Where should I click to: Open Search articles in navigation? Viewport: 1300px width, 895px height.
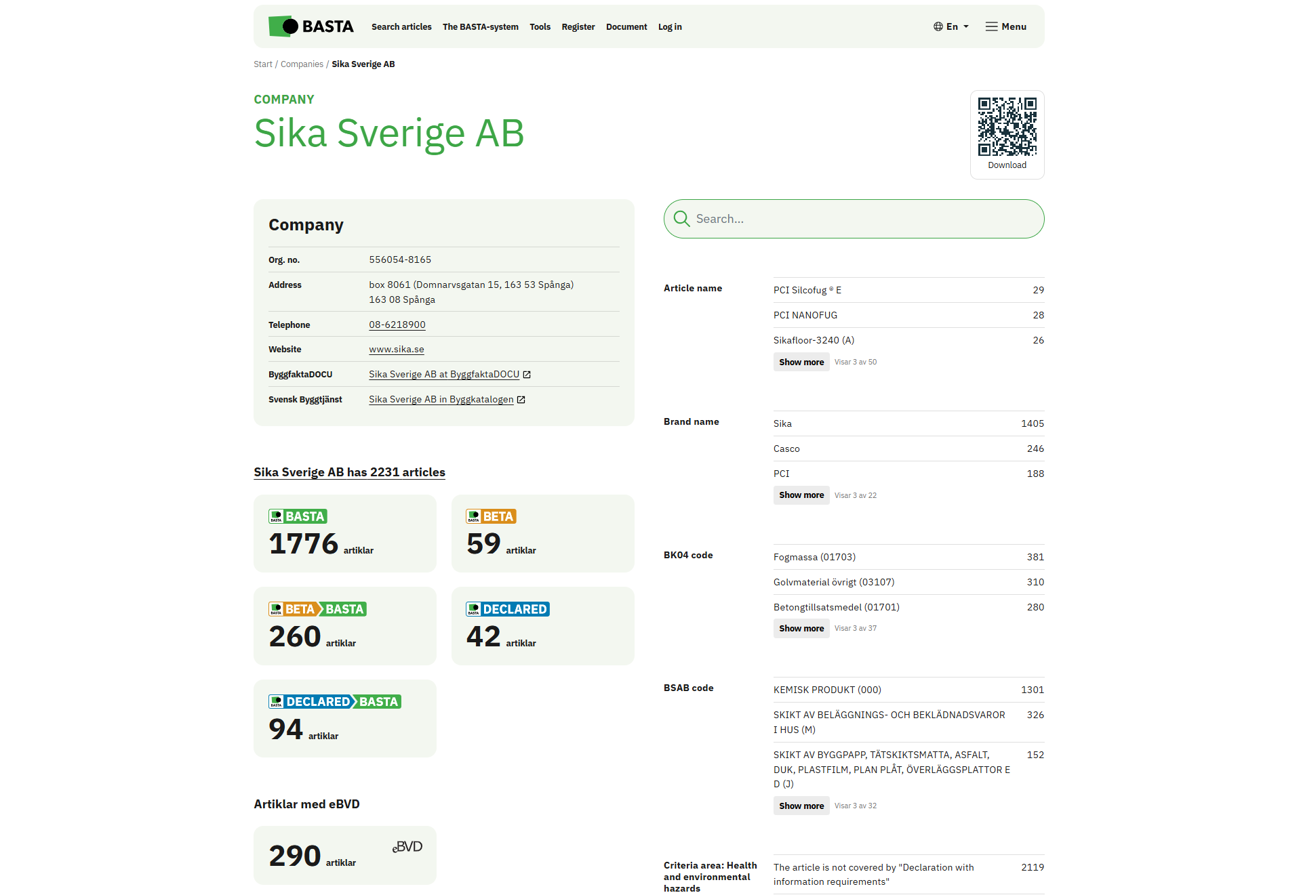click(x=401, y=27)
